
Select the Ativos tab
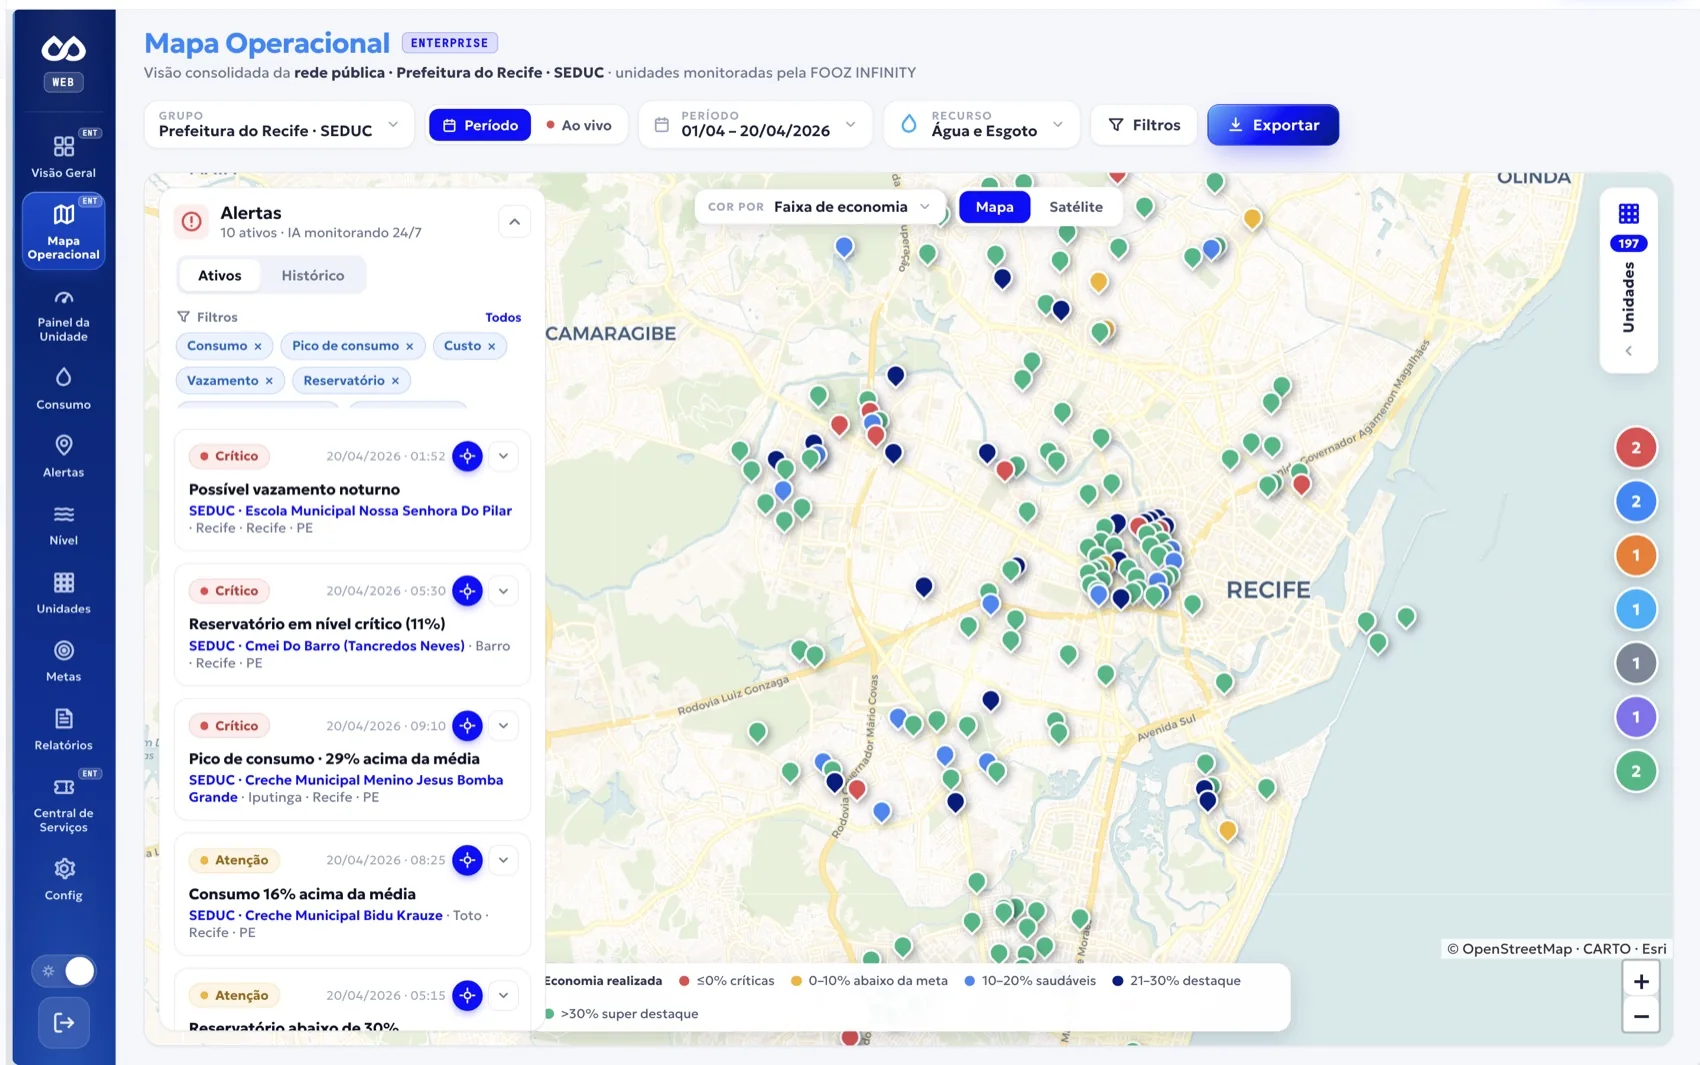click(x=219, y=275)
